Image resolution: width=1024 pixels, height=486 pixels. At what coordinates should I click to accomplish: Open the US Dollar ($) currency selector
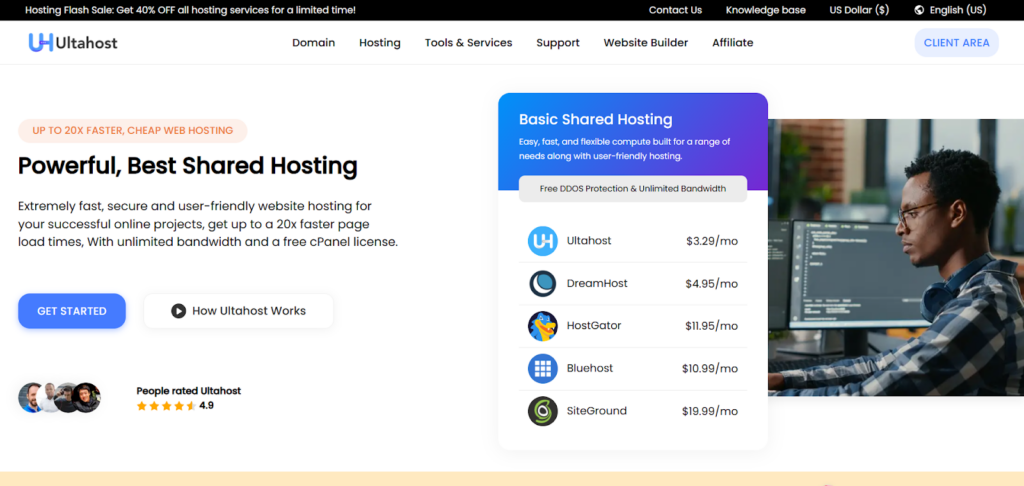tap(858, 10)
